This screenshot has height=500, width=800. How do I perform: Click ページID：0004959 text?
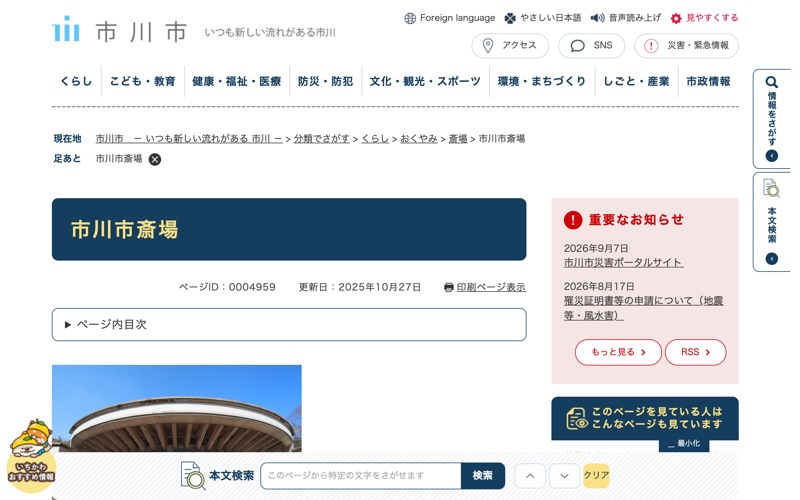(227, 287)
